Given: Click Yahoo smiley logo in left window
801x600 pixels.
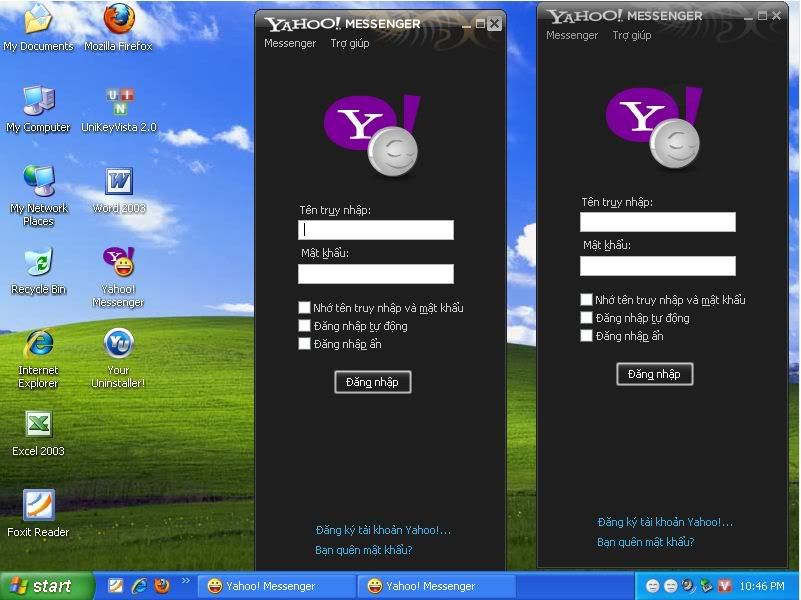Looking at the screenshot, I should click(x=372, y=136).
